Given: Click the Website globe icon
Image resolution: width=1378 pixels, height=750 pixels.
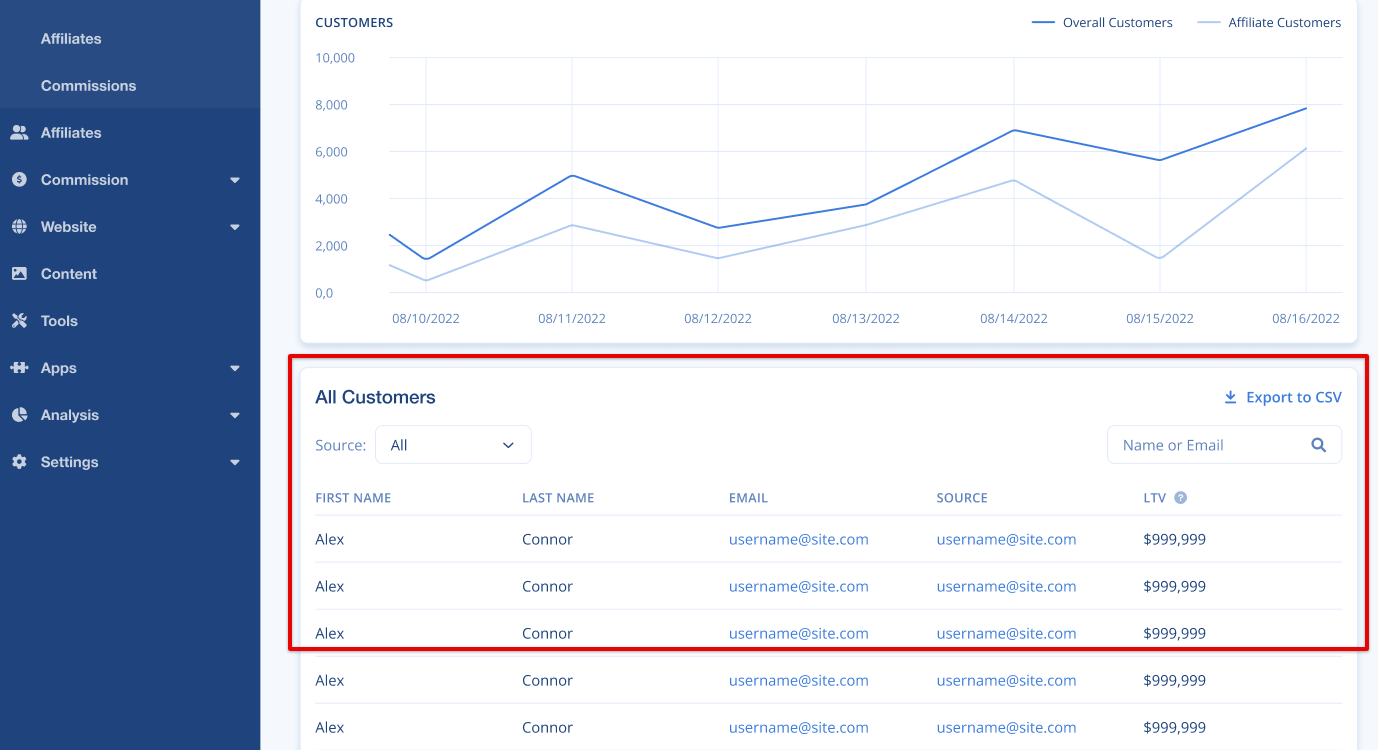Looking at the screenshot, I should coord(19,227).
